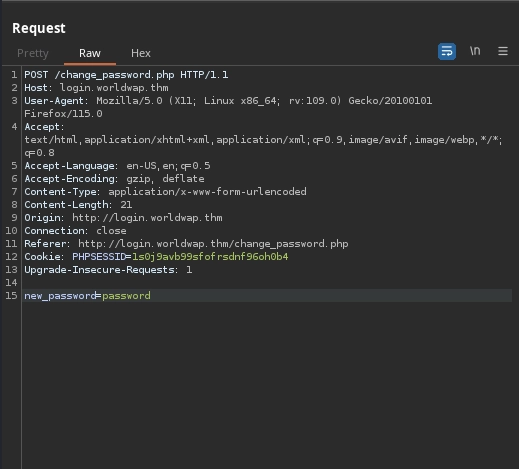Click the Host header line
The image size is (519, 469).
click(x=96, y=88)
